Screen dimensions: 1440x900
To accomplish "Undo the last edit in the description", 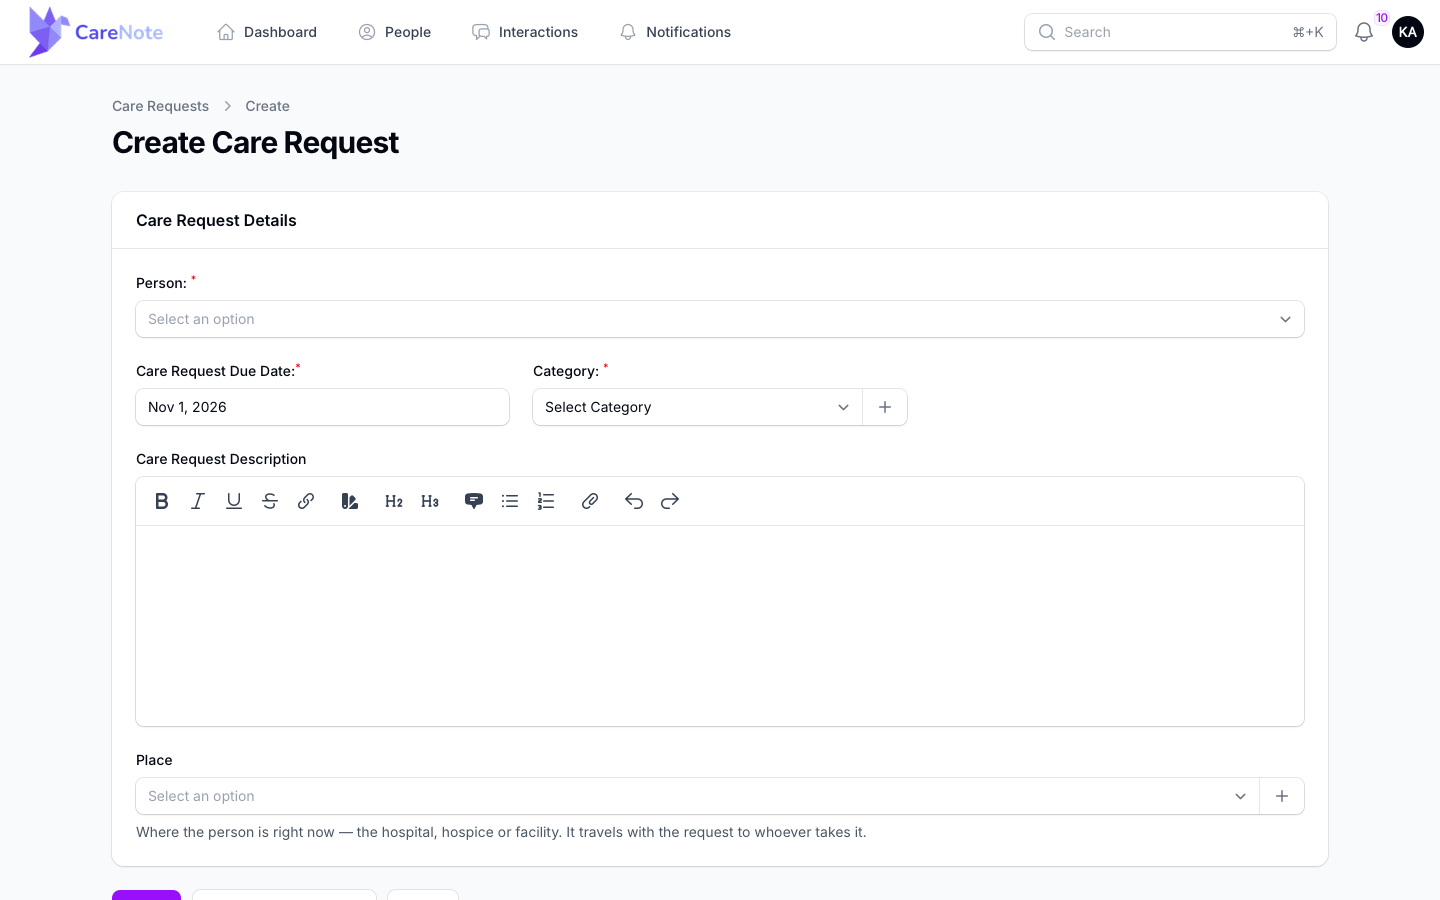I will [x=634, y=501].
